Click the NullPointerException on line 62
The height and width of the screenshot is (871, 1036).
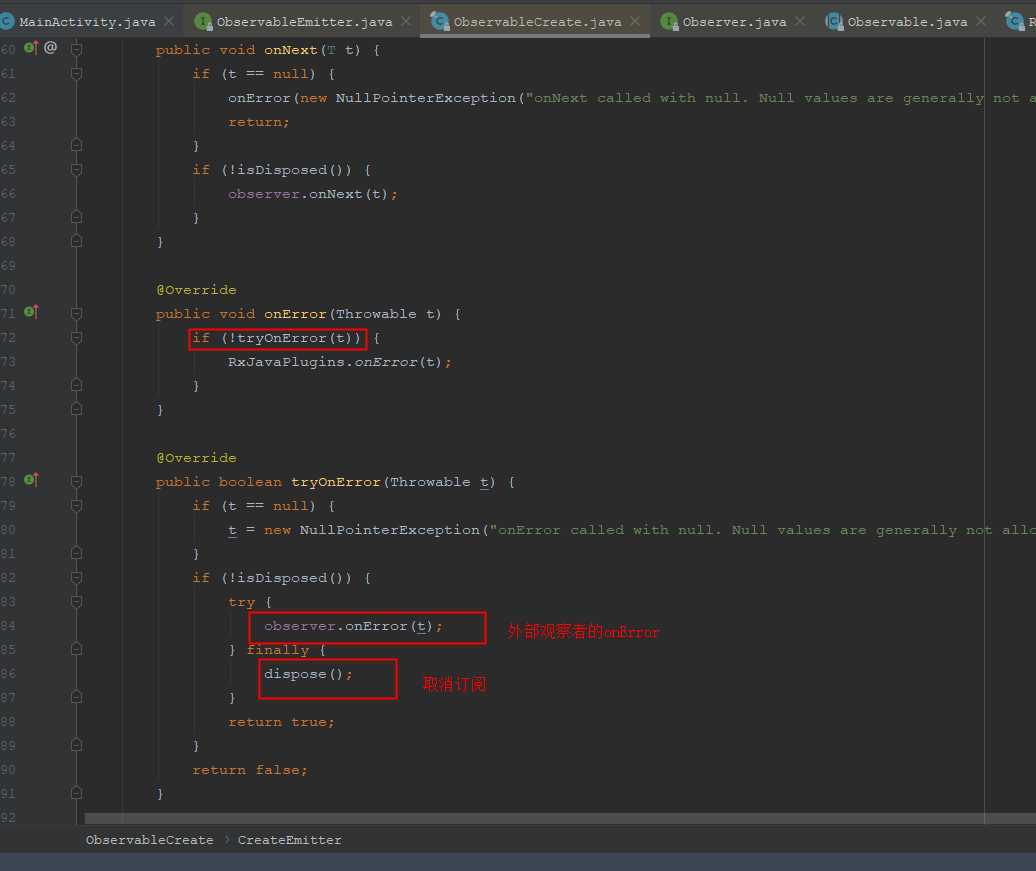click(426, 98)
